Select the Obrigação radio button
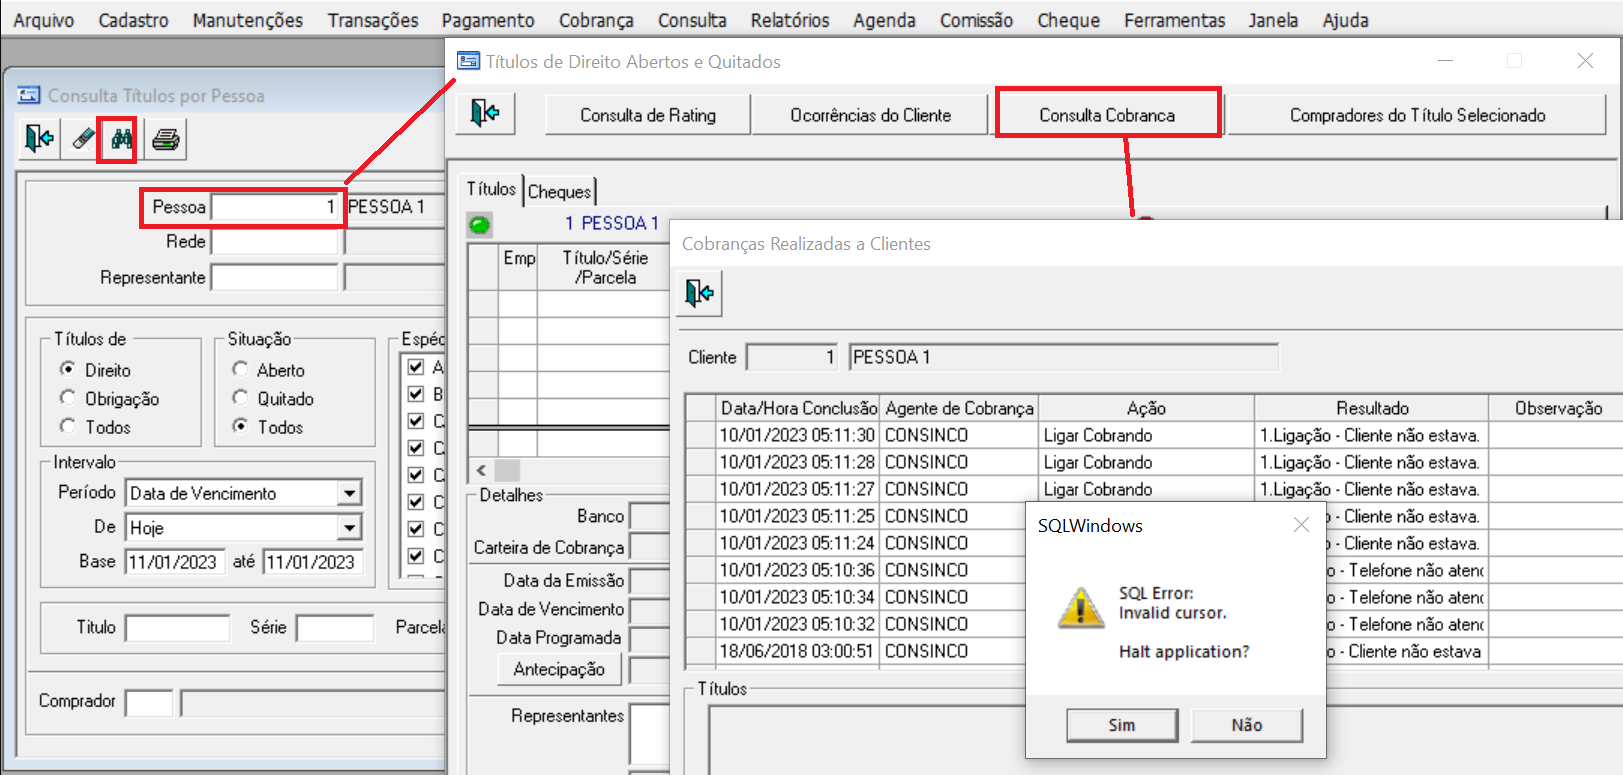Screen dimensions: 1623x775 68,398
